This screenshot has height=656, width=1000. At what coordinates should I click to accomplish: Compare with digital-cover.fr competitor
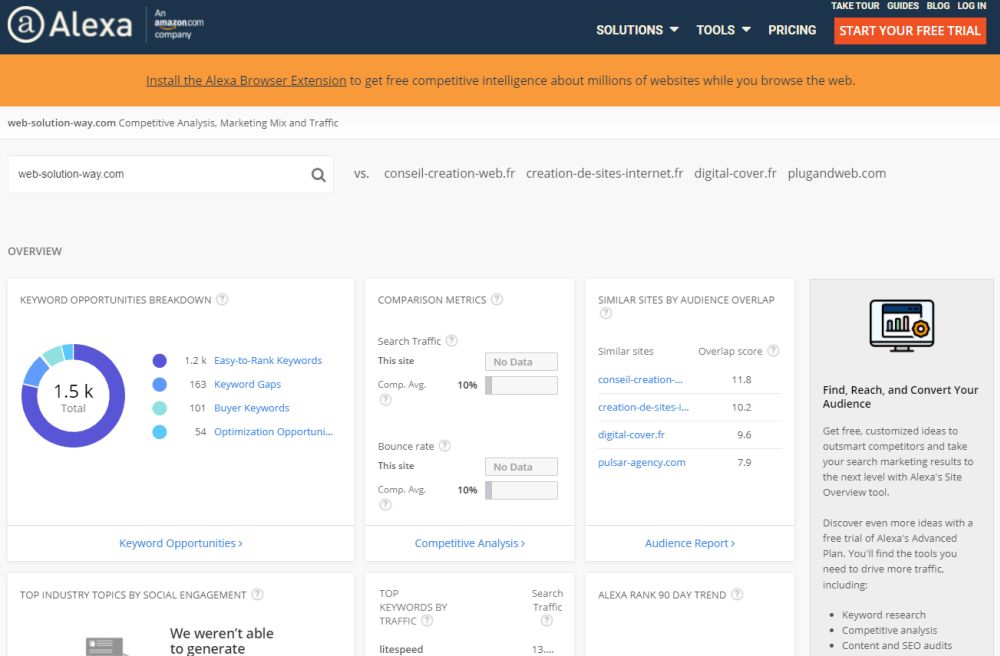coord(735,173)
